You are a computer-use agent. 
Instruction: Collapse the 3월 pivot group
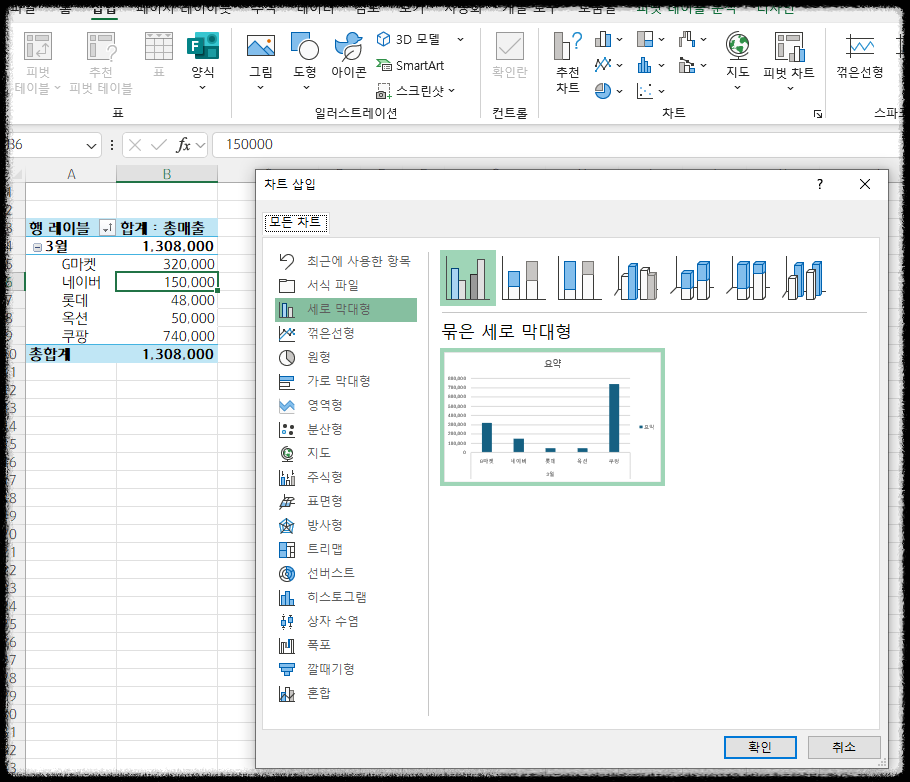pyautogui.click(x=37, y=247)
